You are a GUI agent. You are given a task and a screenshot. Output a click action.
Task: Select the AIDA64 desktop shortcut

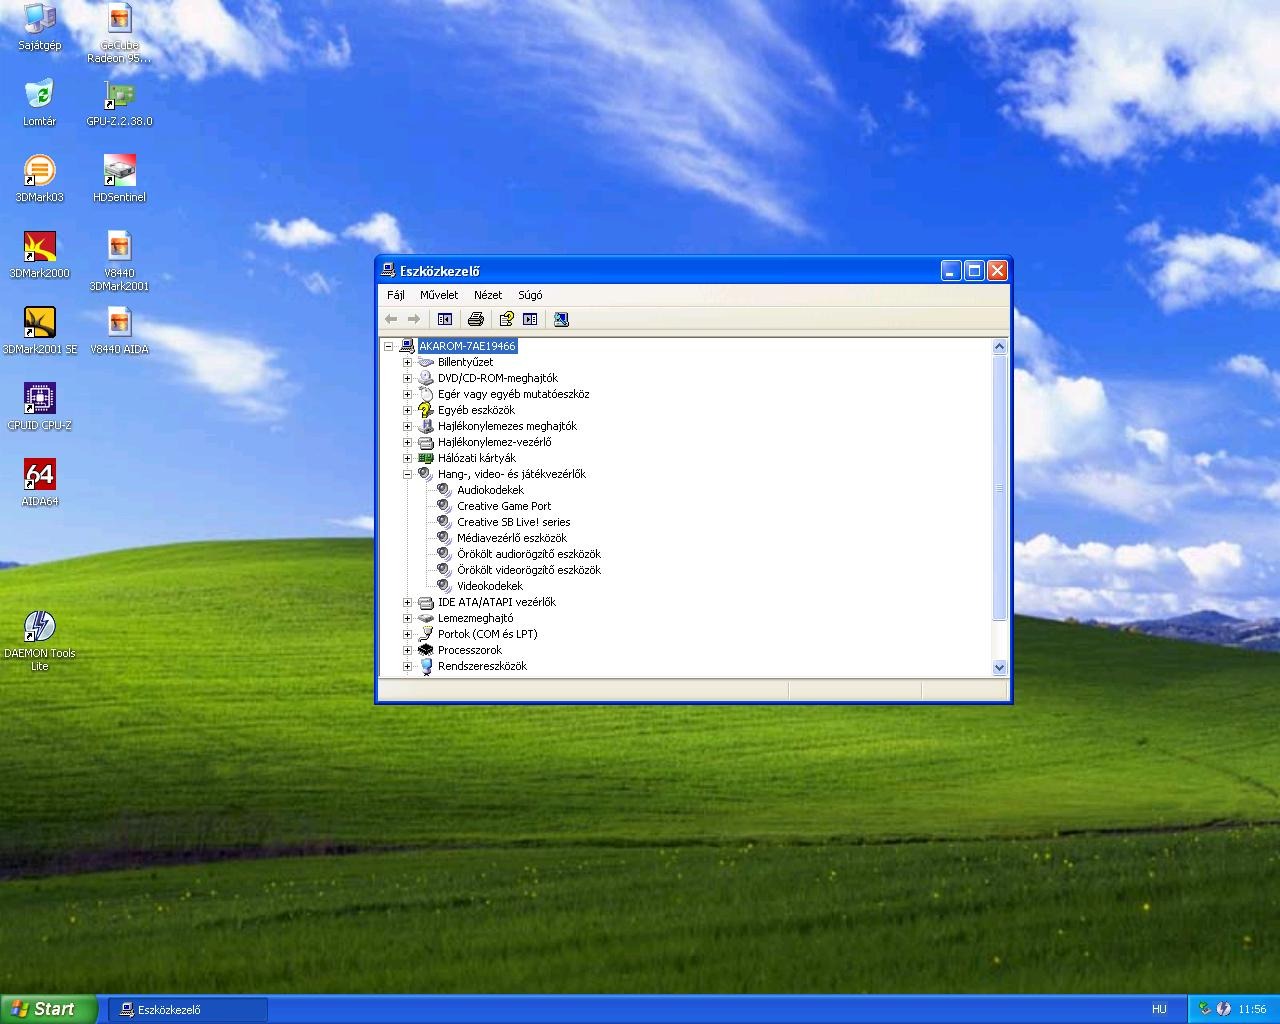[40, 483]
